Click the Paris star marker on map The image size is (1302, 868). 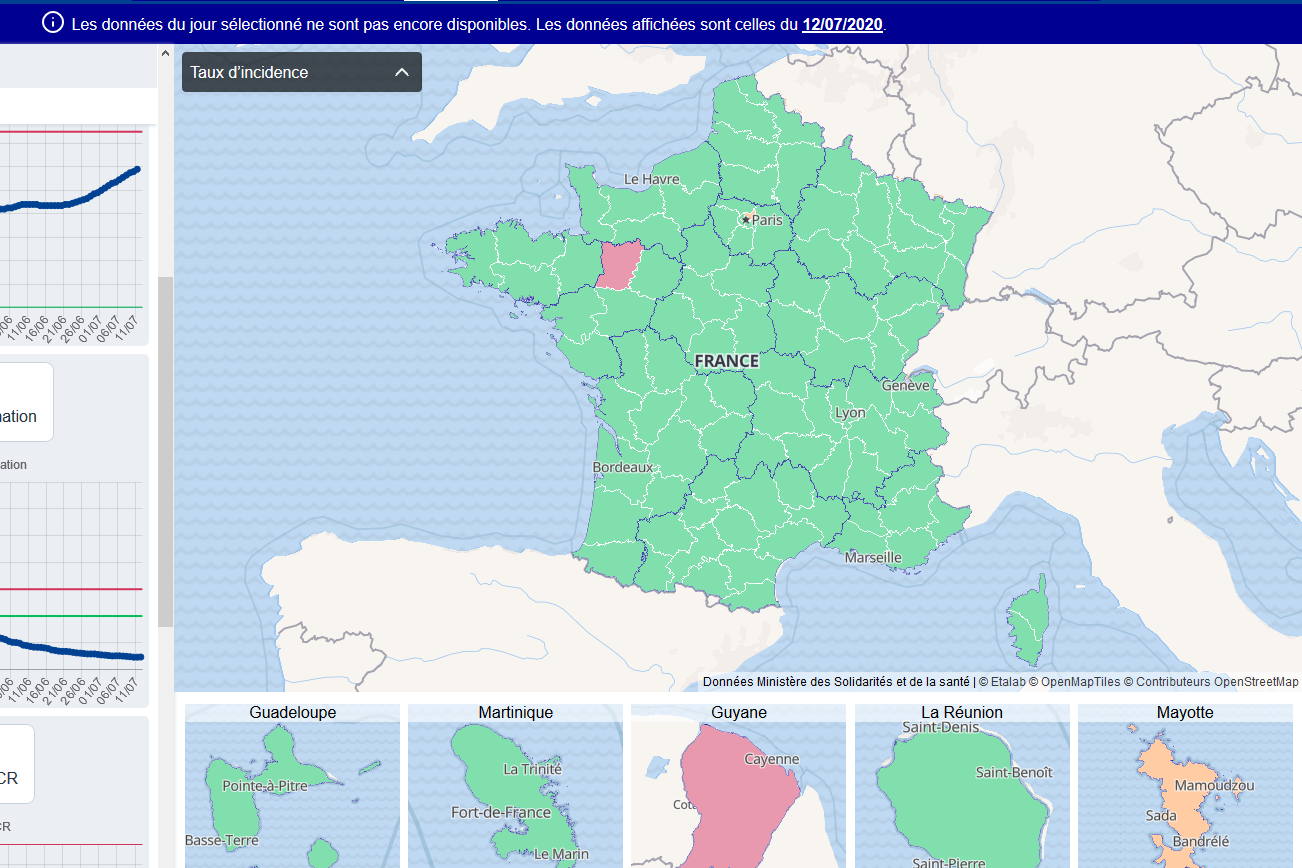tap(745, 219)
